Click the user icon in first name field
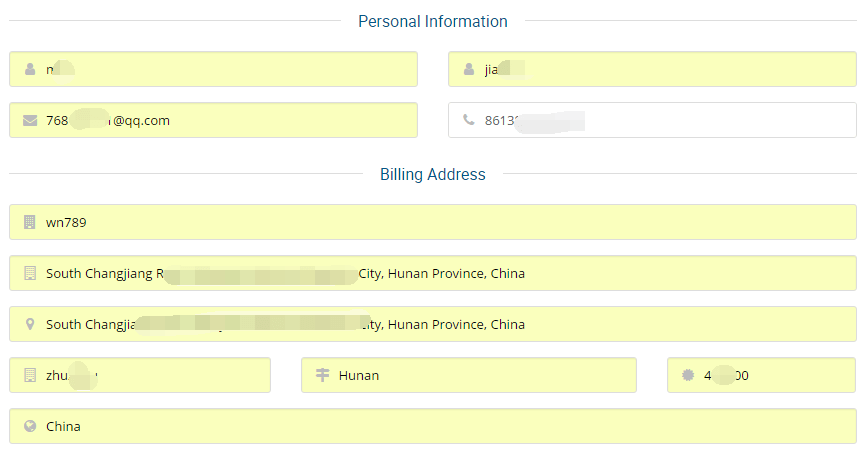The height and width of the screenshot is (468, 867). tap(29, 70)
